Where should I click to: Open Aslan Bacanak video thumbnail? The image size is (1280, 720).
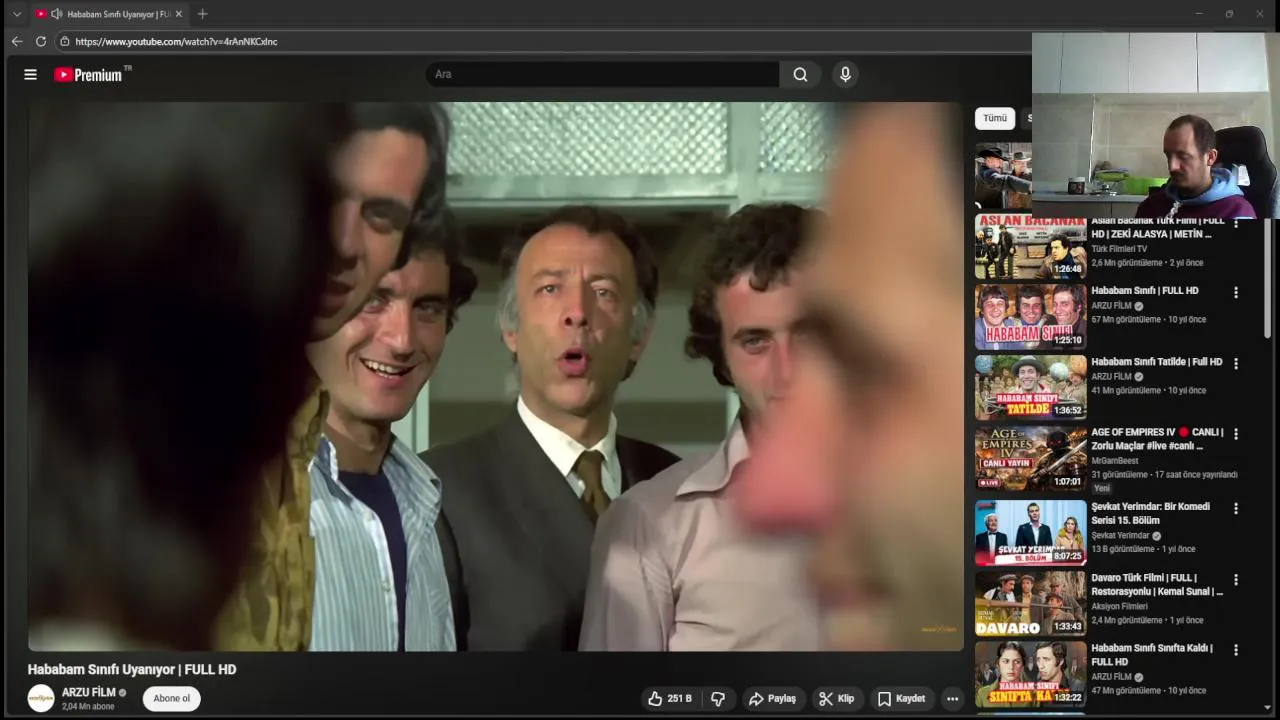1030,247
